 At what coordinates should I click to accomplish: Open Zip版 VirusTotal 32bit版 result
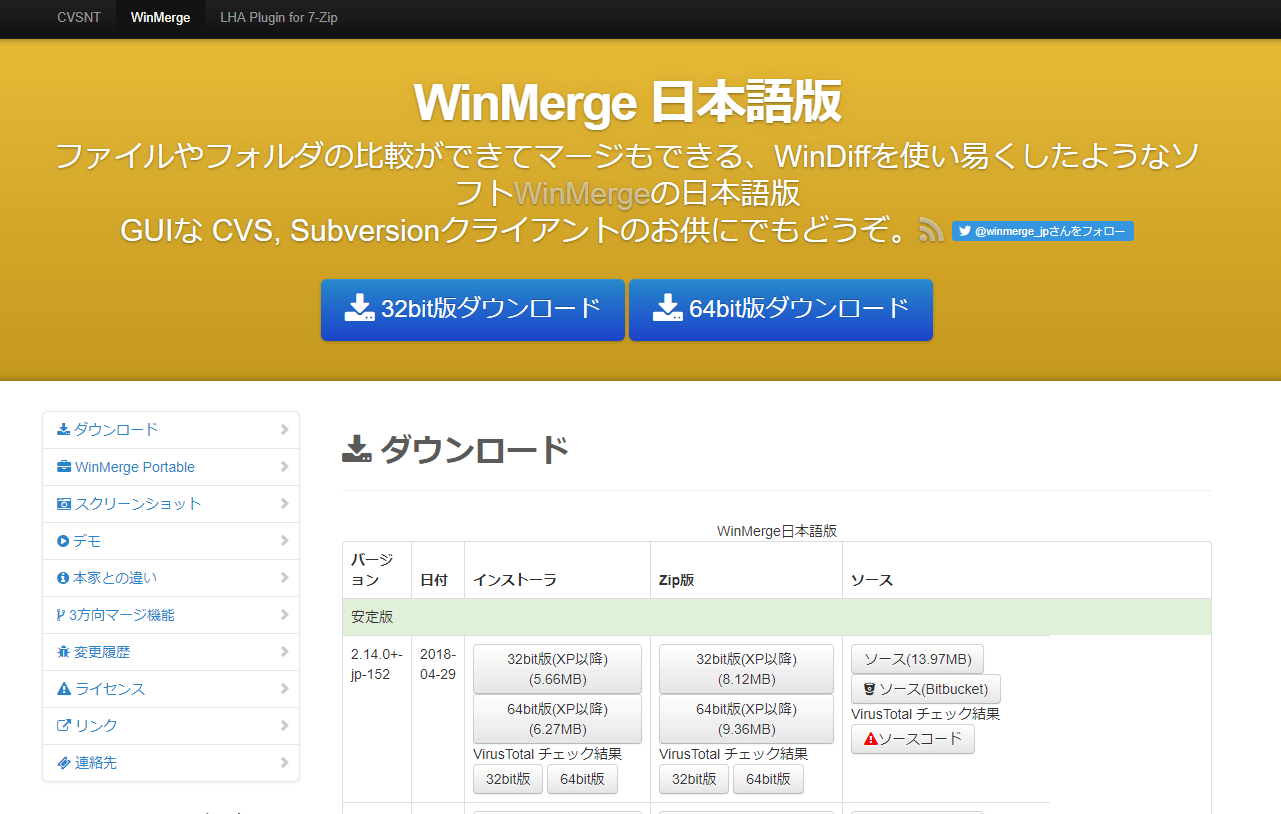[x=694, y=779]
